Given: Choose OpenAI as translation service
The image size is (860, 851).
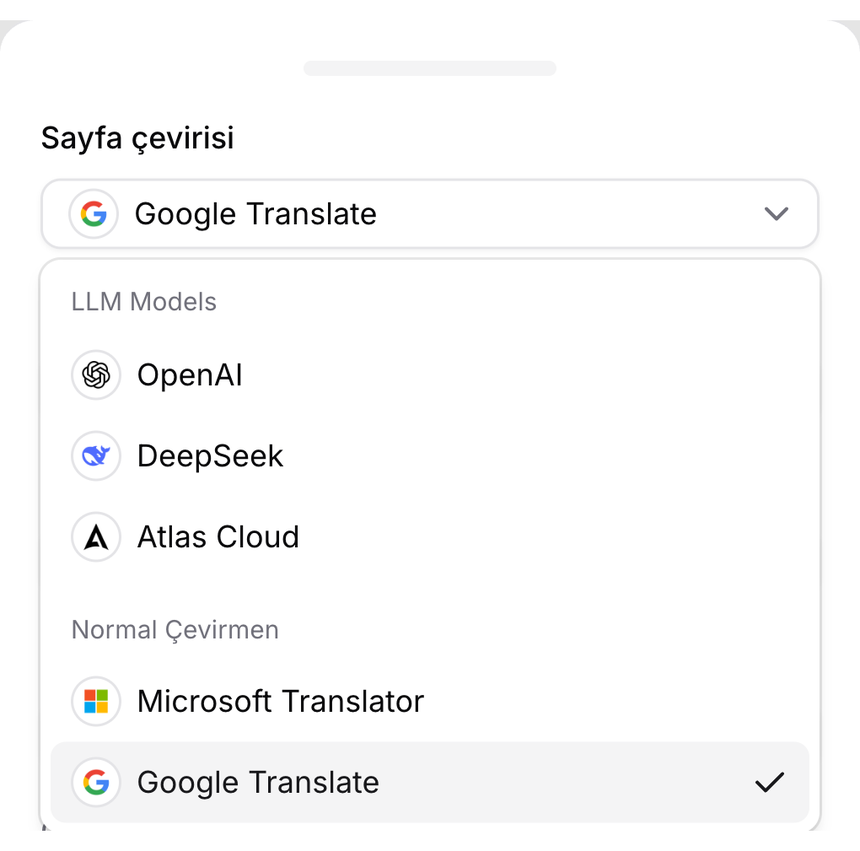Looking at the screenshot, I should 430,375.
